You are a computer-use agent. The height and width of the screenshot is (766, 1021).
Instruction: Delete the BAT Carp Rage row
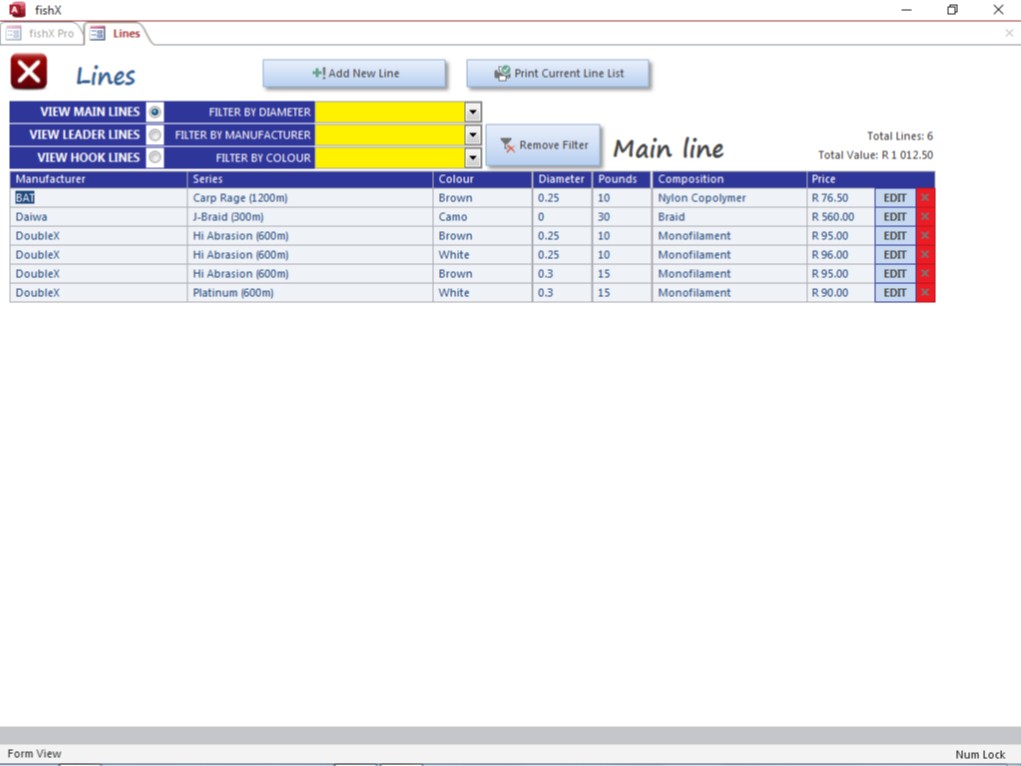pyautogui.click(x=925, y=198)
